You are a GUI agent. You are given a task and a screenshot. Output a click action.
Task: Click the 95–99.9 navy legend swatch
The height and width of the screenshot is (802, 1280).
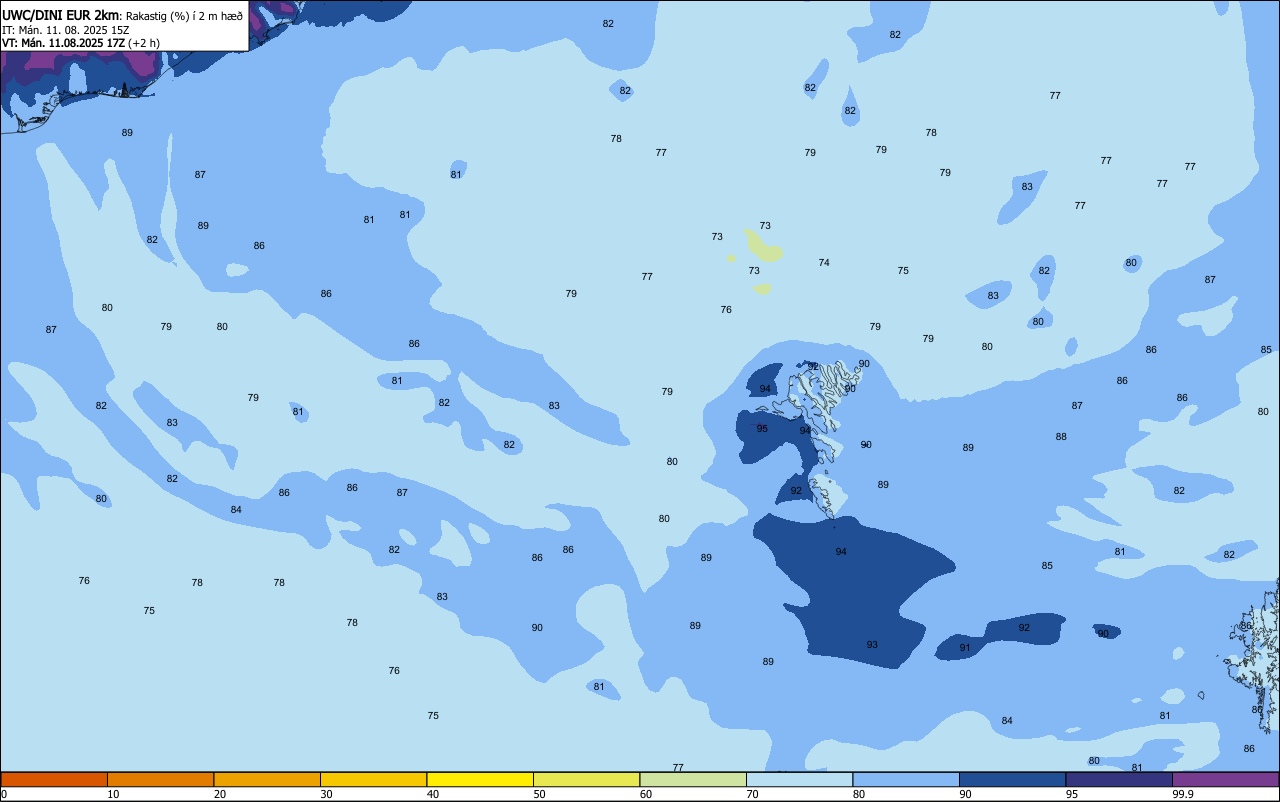pos(1119,779)
